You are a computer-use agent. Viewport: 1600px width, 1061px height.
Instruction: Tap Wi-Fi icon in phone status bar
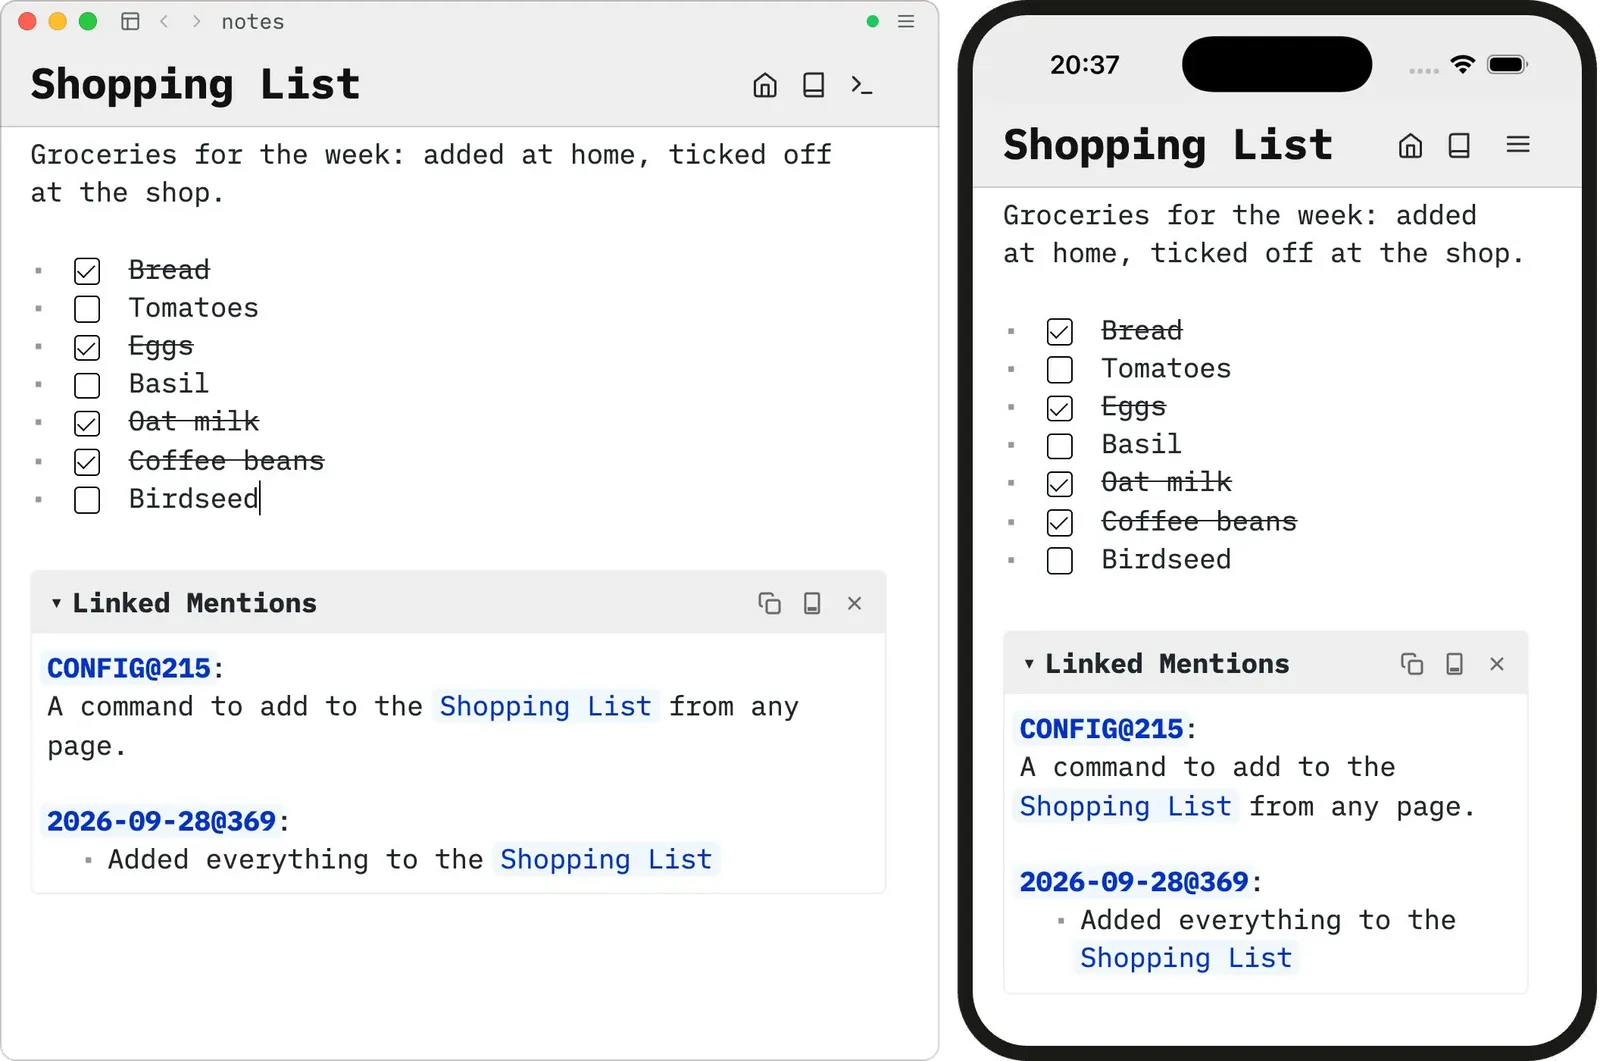tap(1463, 65)
